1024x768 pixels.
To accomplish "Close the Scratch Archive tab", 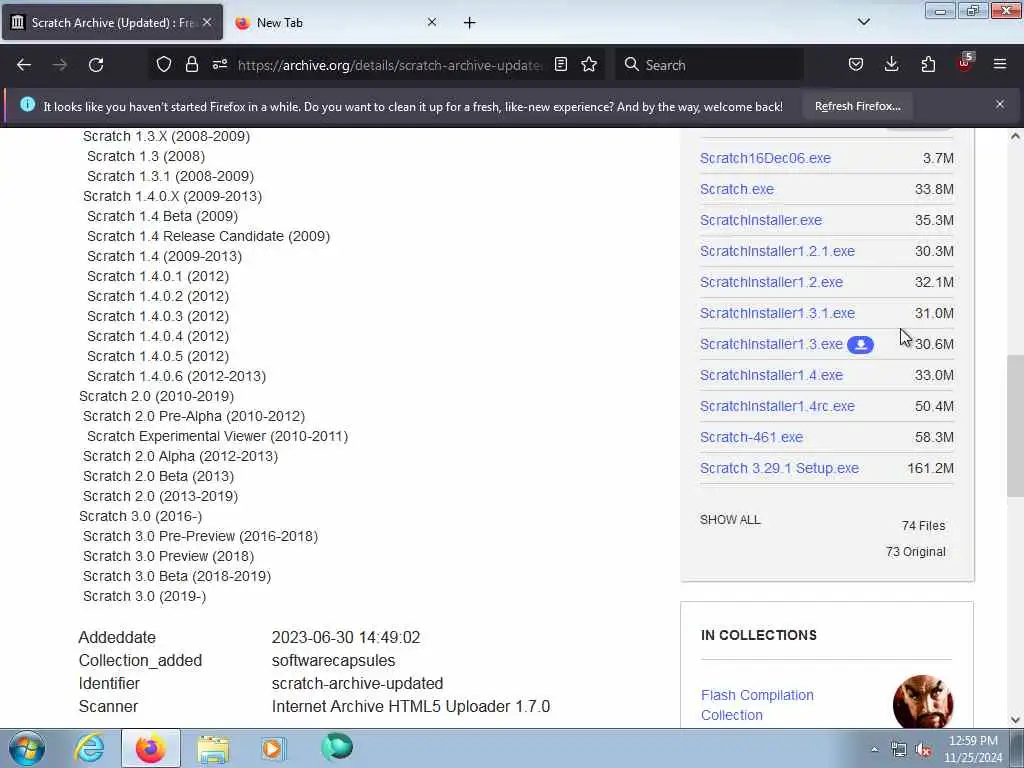I will point(207,22).
